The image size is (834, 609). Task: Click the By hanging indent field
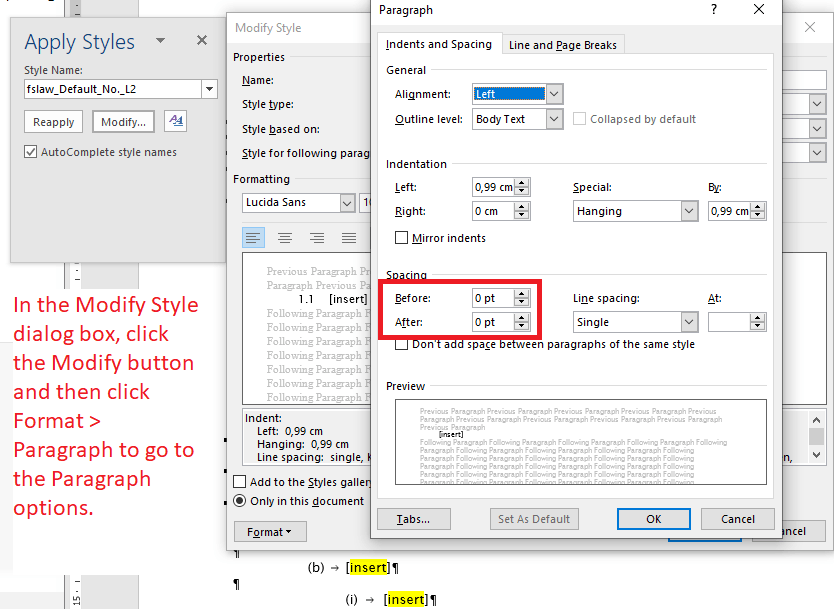click(729, 211)
